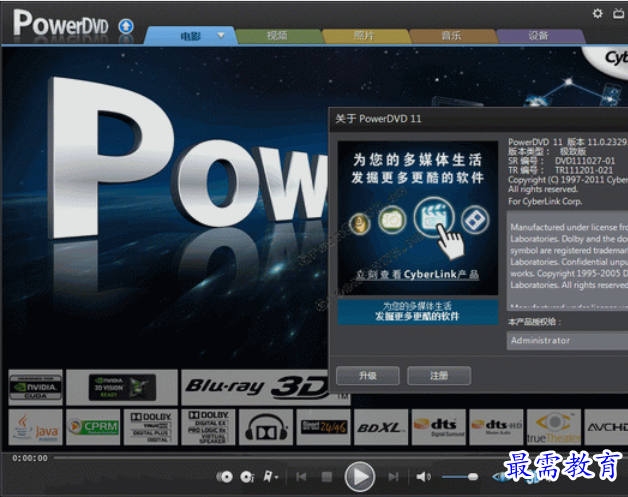Click the green photo icon in the ad
628x497 pixels.
pyautogui.click(x=392, y=219)
